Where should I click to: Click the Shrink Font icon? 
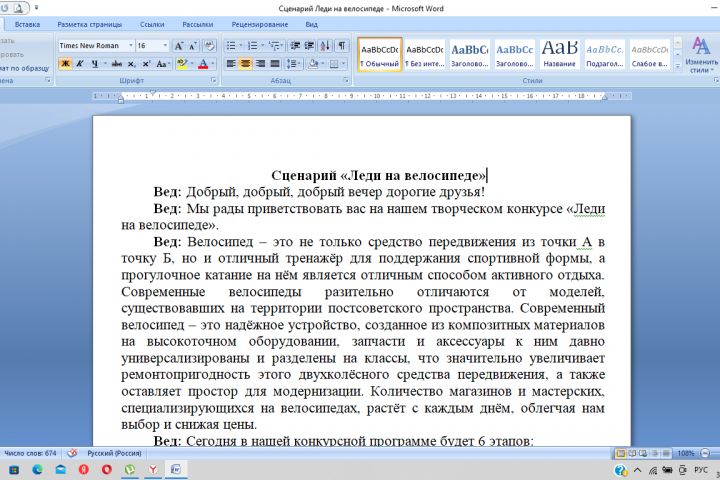pyautogui.click(x=193, y=45)
